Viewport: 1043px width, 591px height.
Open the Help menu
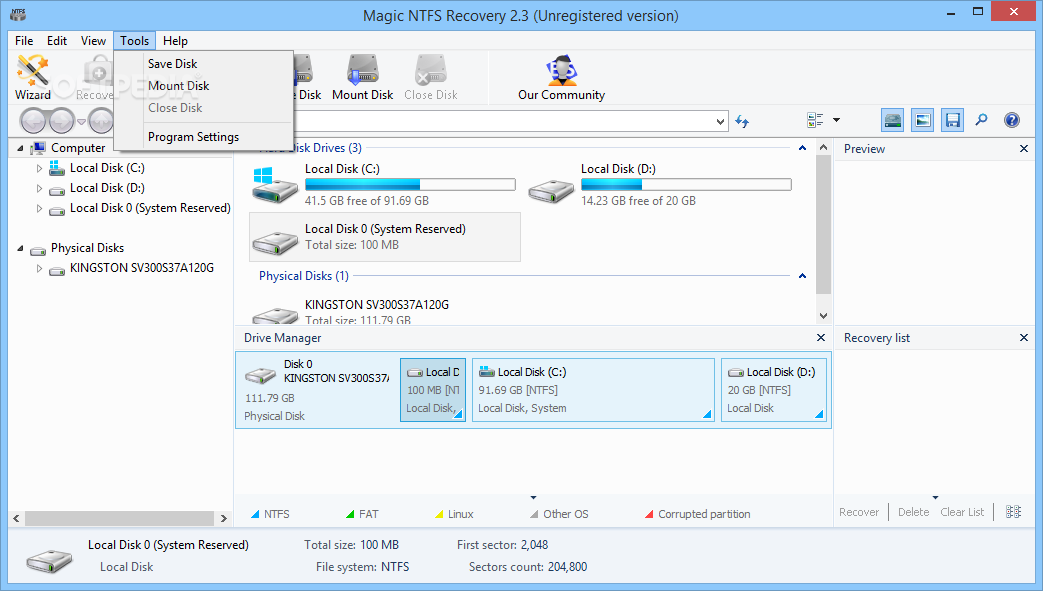[176, 41]
